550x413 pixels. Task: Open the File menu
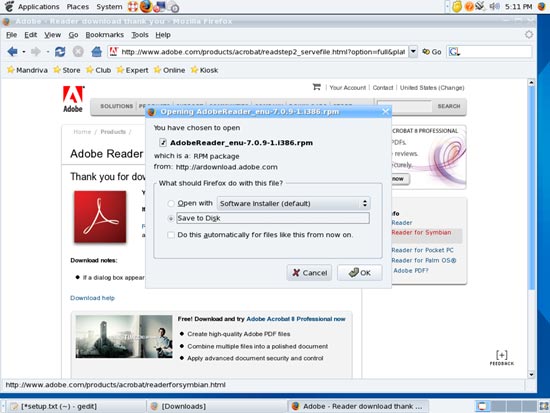(x=11, y=35)
